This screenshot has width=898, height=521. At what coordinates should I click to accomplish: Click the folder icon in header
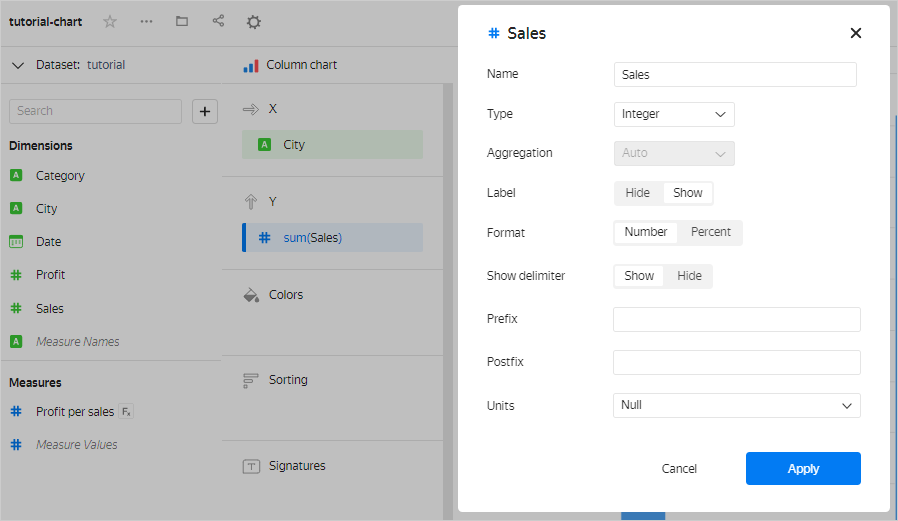coord(182,21)
